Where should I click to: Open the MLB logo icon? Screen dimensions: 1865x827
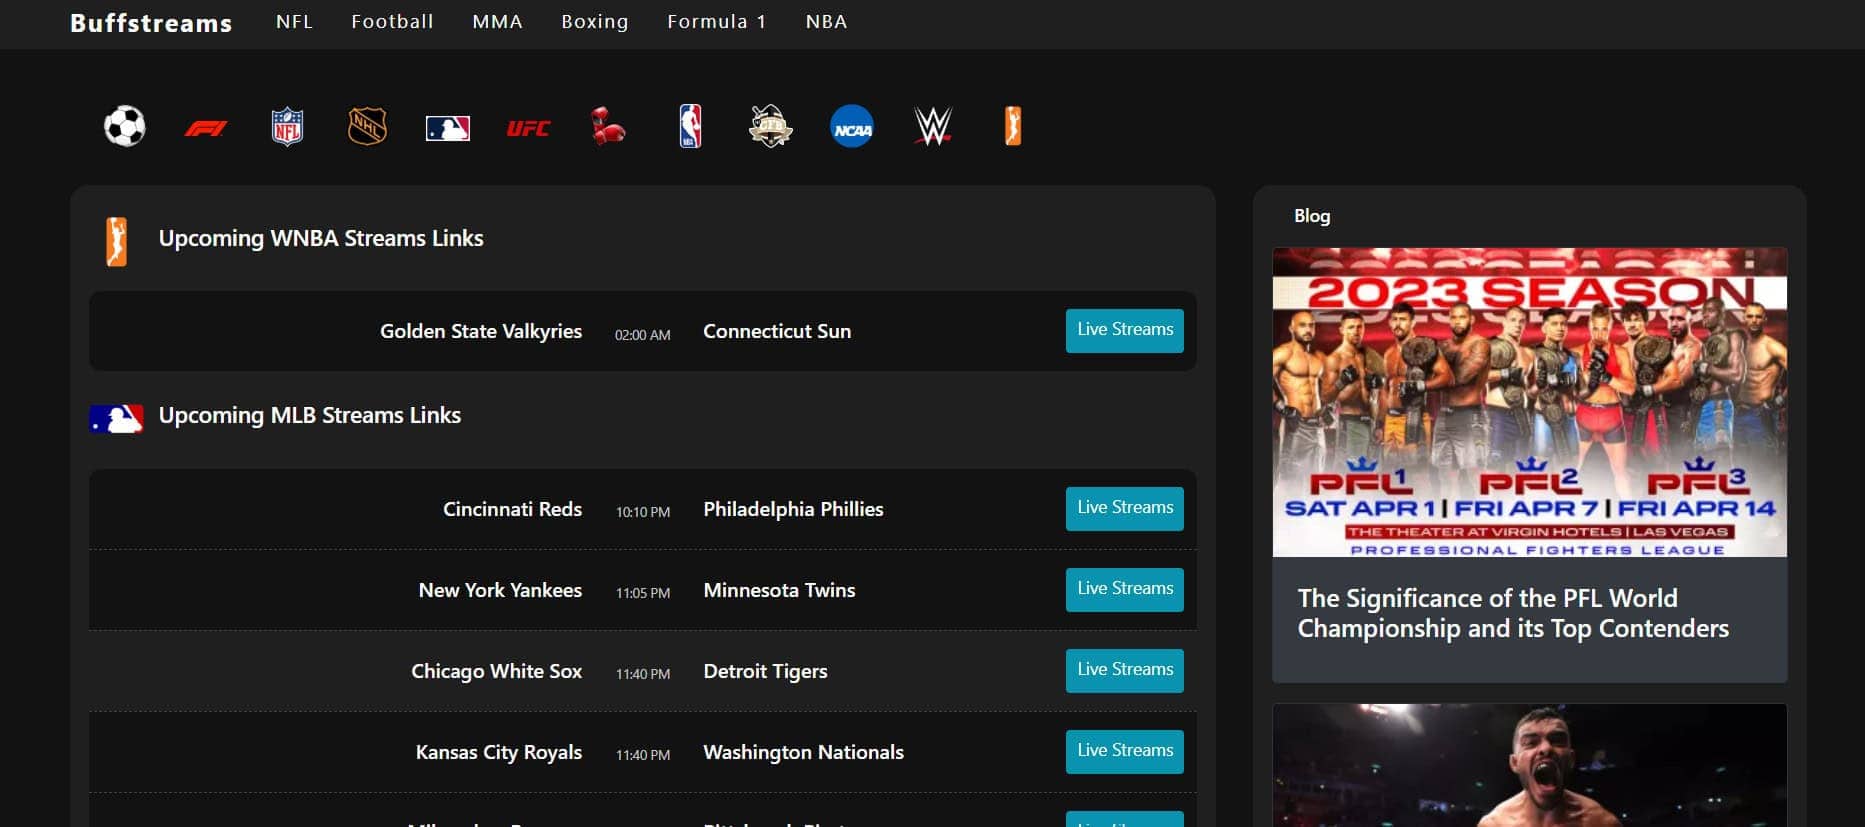(x=447, y=128)
